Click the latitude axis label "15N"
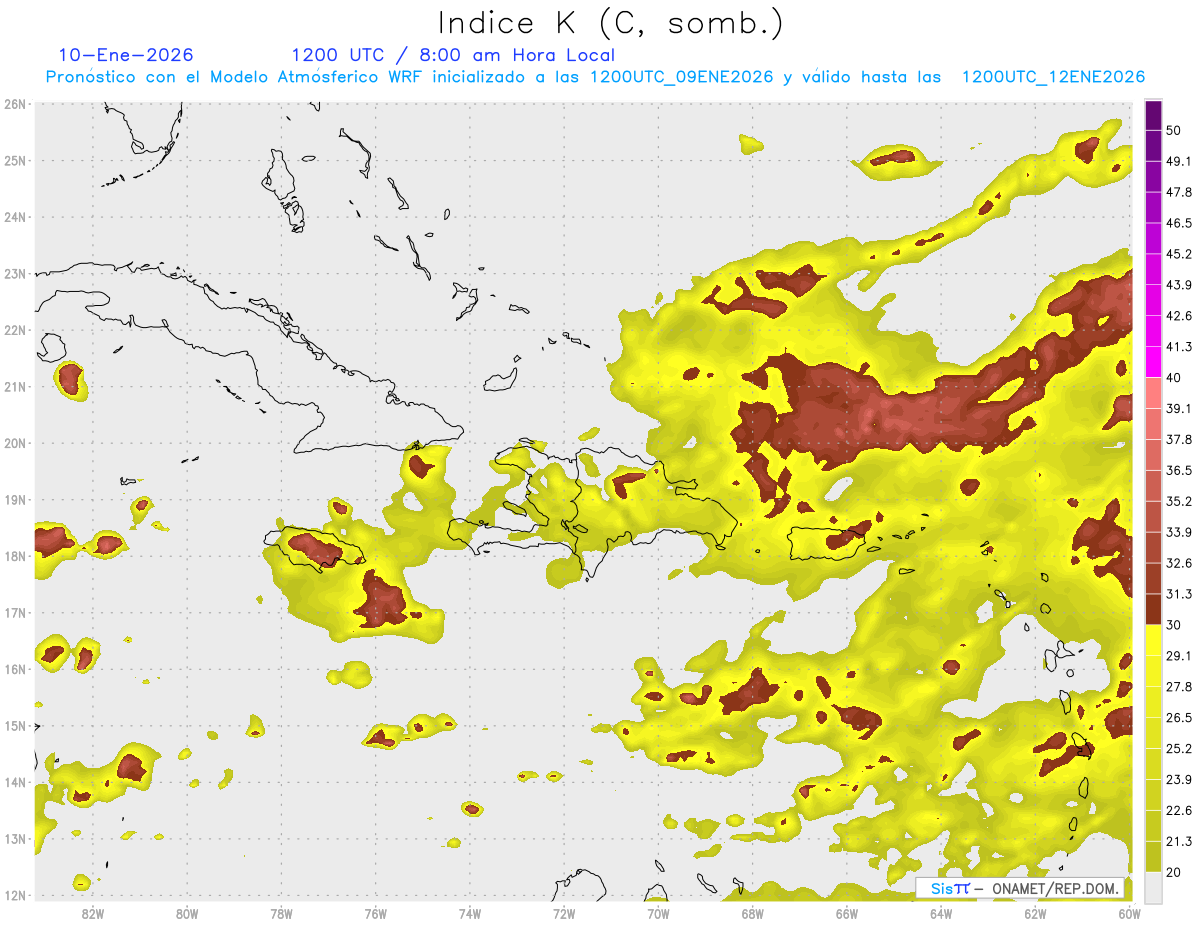1200x927 pixels. tap(15, 725)
